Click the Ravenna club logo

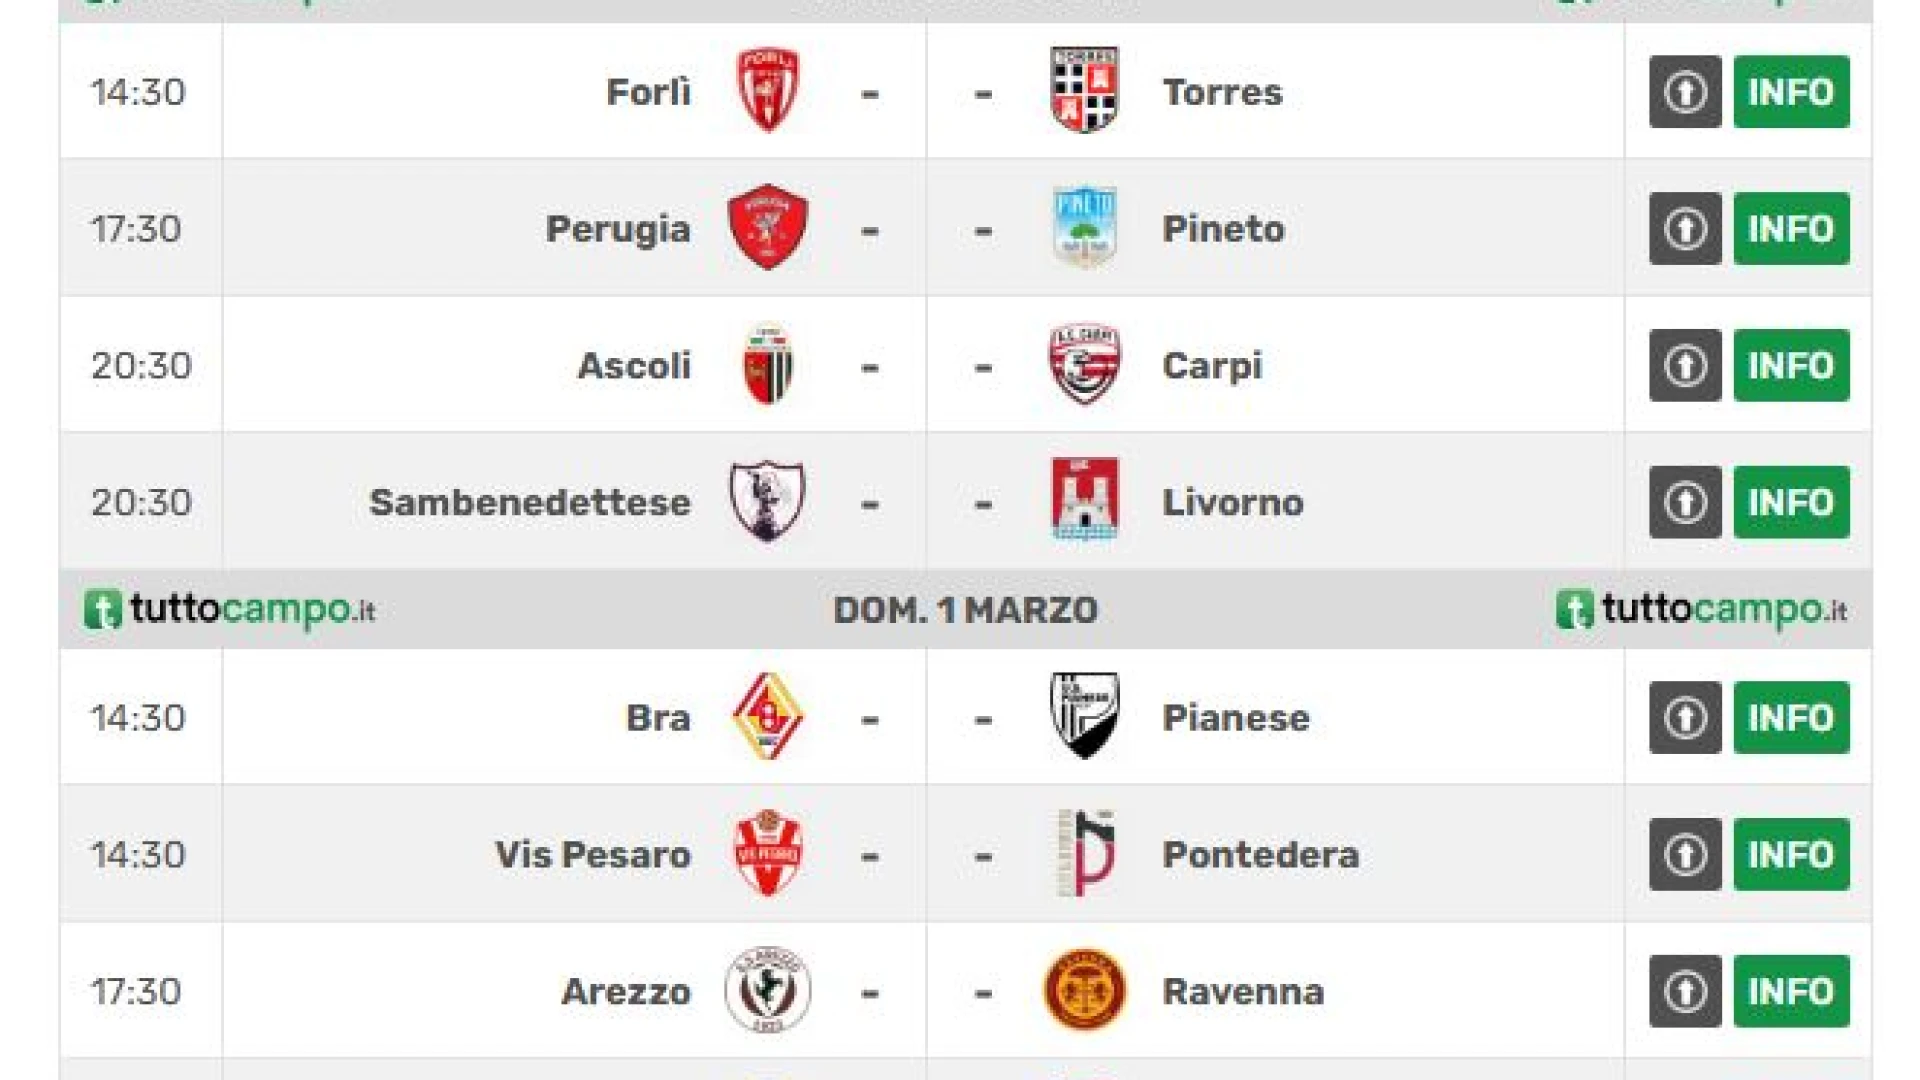1084,991
